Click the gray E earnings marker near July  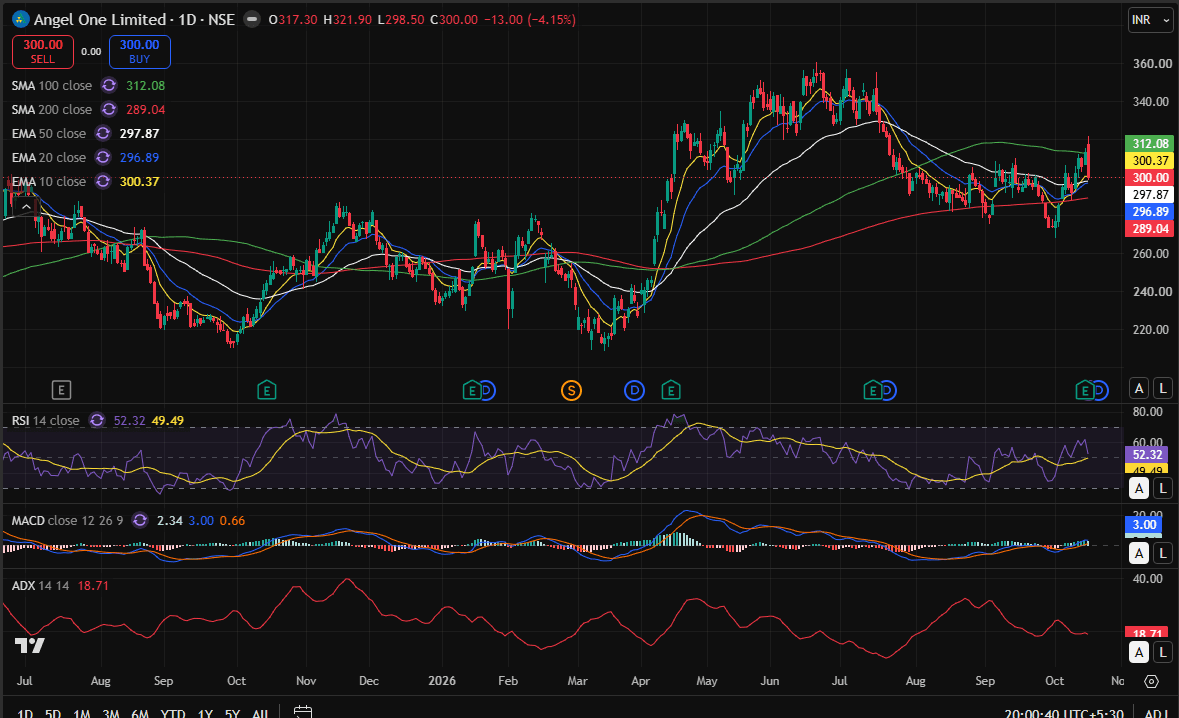tap(62, 390)
